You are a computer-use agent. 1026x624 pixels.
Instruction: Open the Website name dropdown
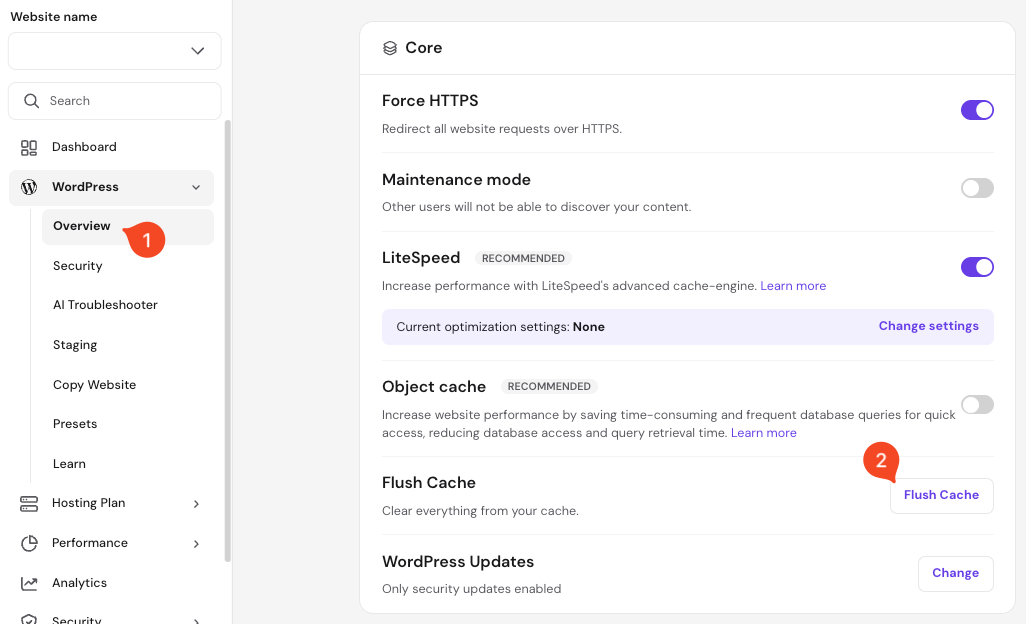tap(115, 51)
